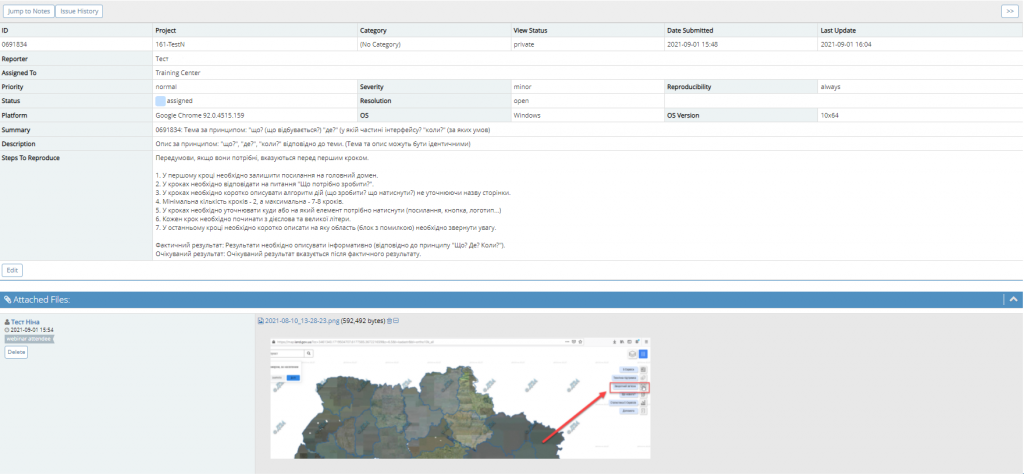This screenshot has width=1024, height=475.
Task: Open the Issue History
Action: click(79, 11)
